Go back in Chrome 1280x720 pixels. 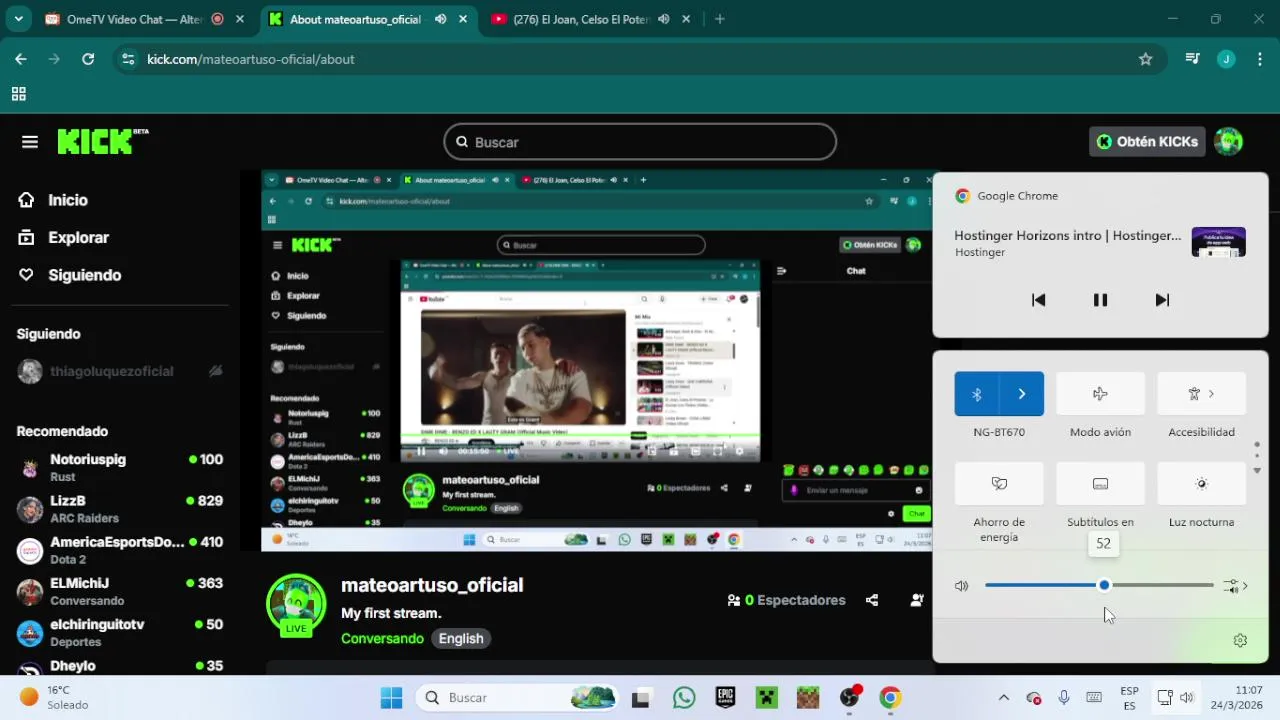20,59
